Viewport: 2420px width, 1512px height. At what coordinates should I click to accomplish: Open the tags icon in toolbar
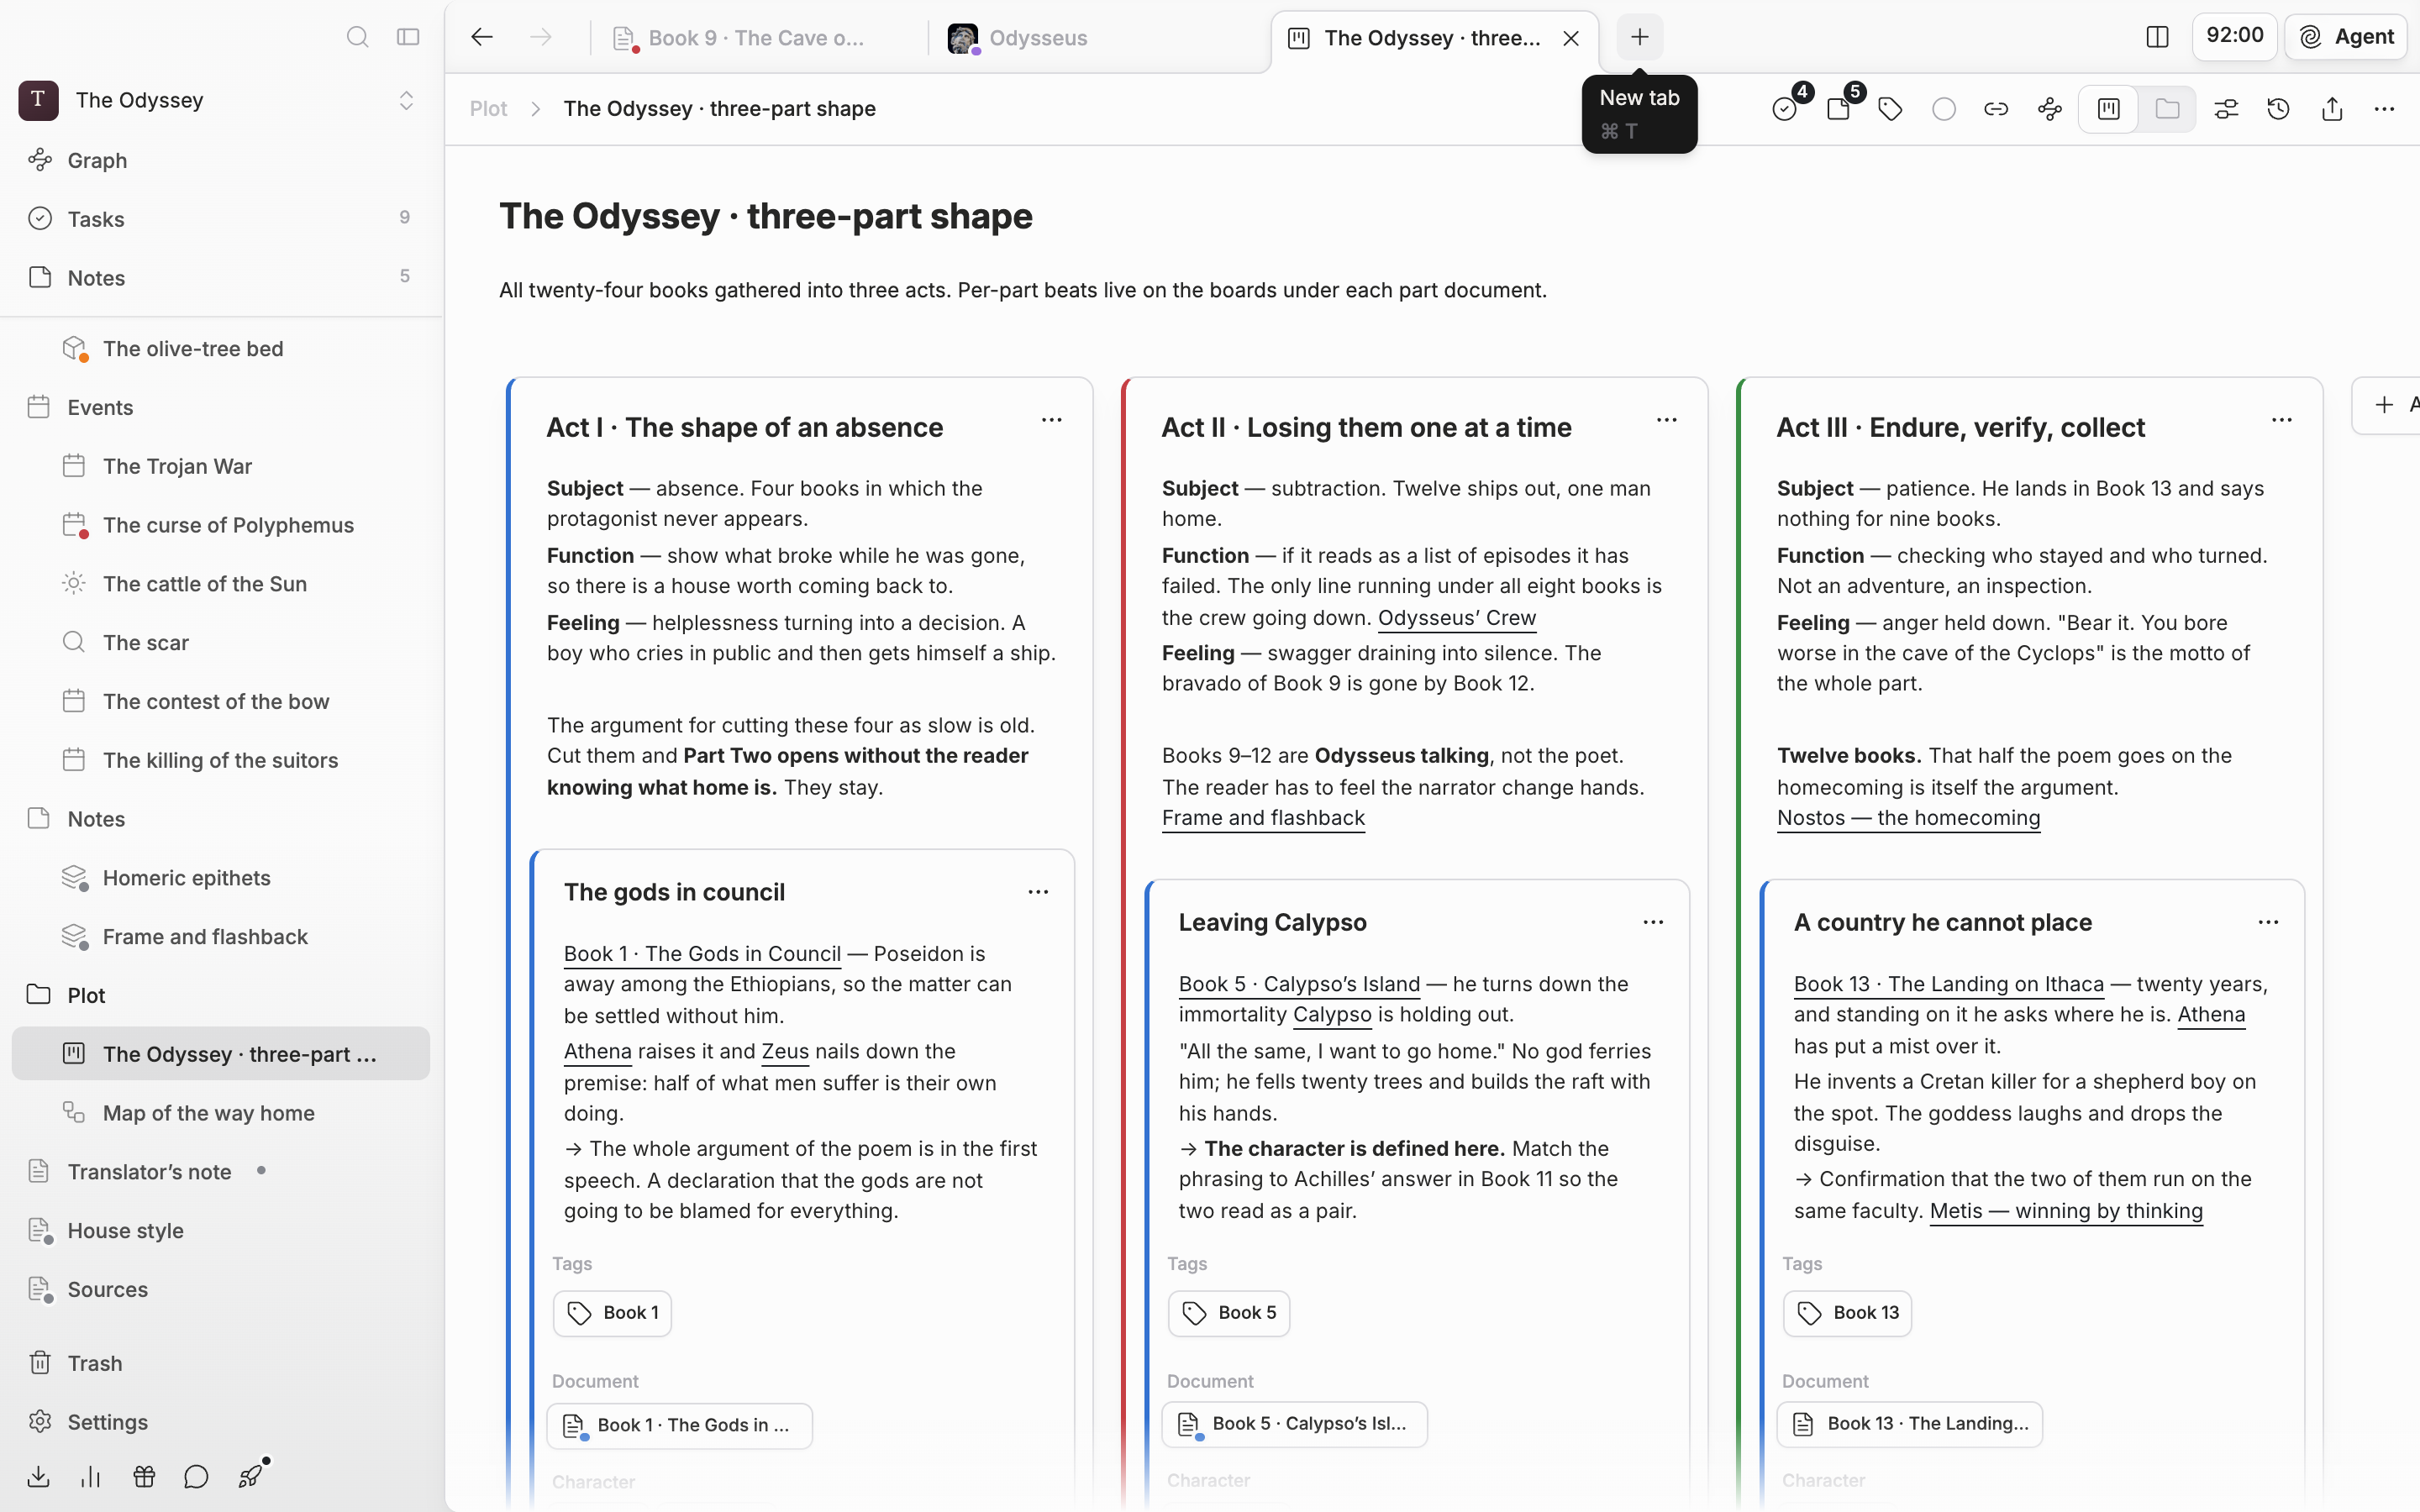[x=1890, y=109]
